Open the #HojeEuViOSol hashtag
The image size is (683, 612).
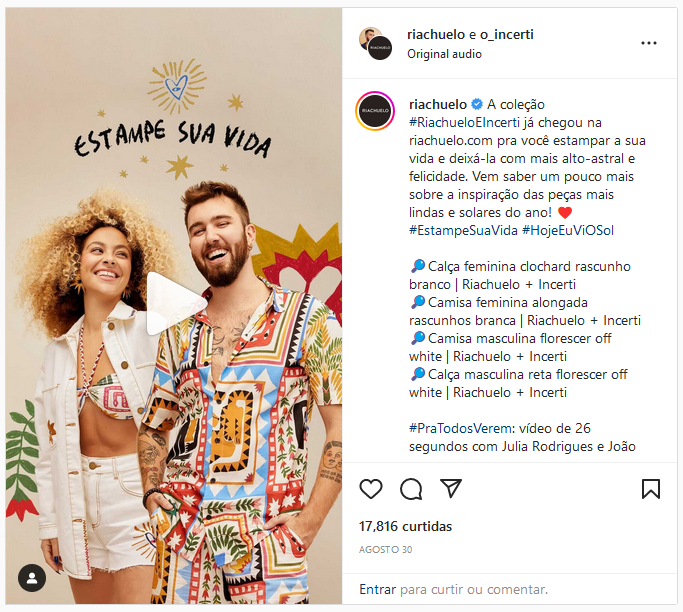pyautogui.click(x=568, y=230)
